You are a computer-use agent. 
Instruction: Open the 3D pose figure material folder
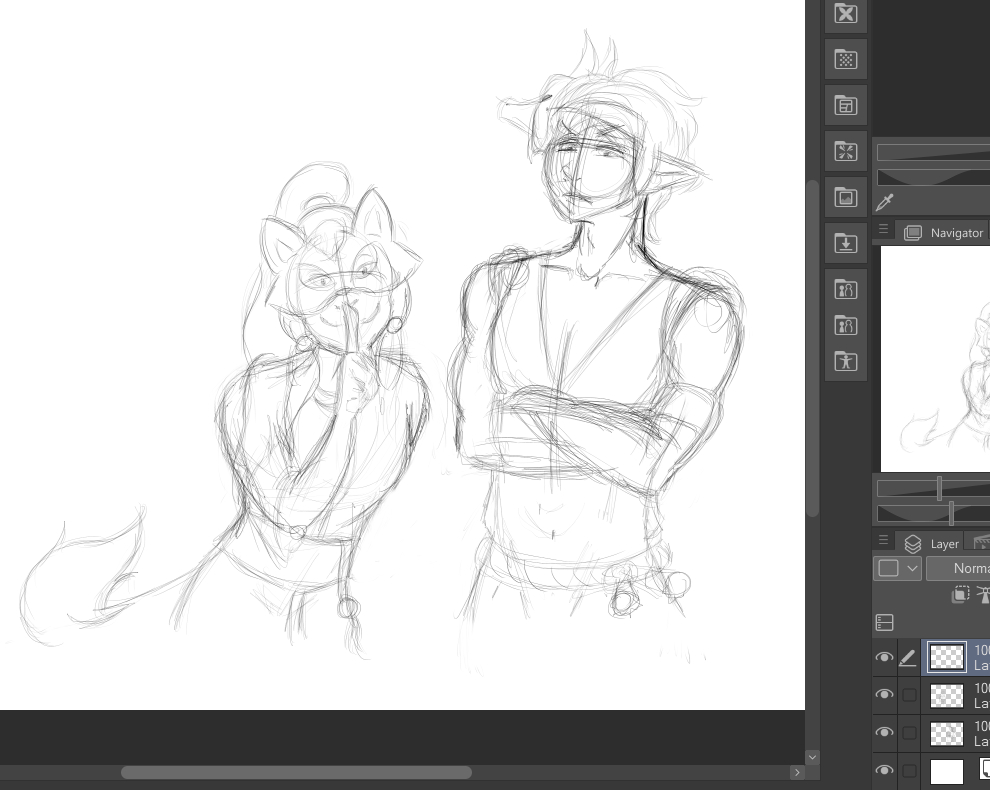[846, 361]
